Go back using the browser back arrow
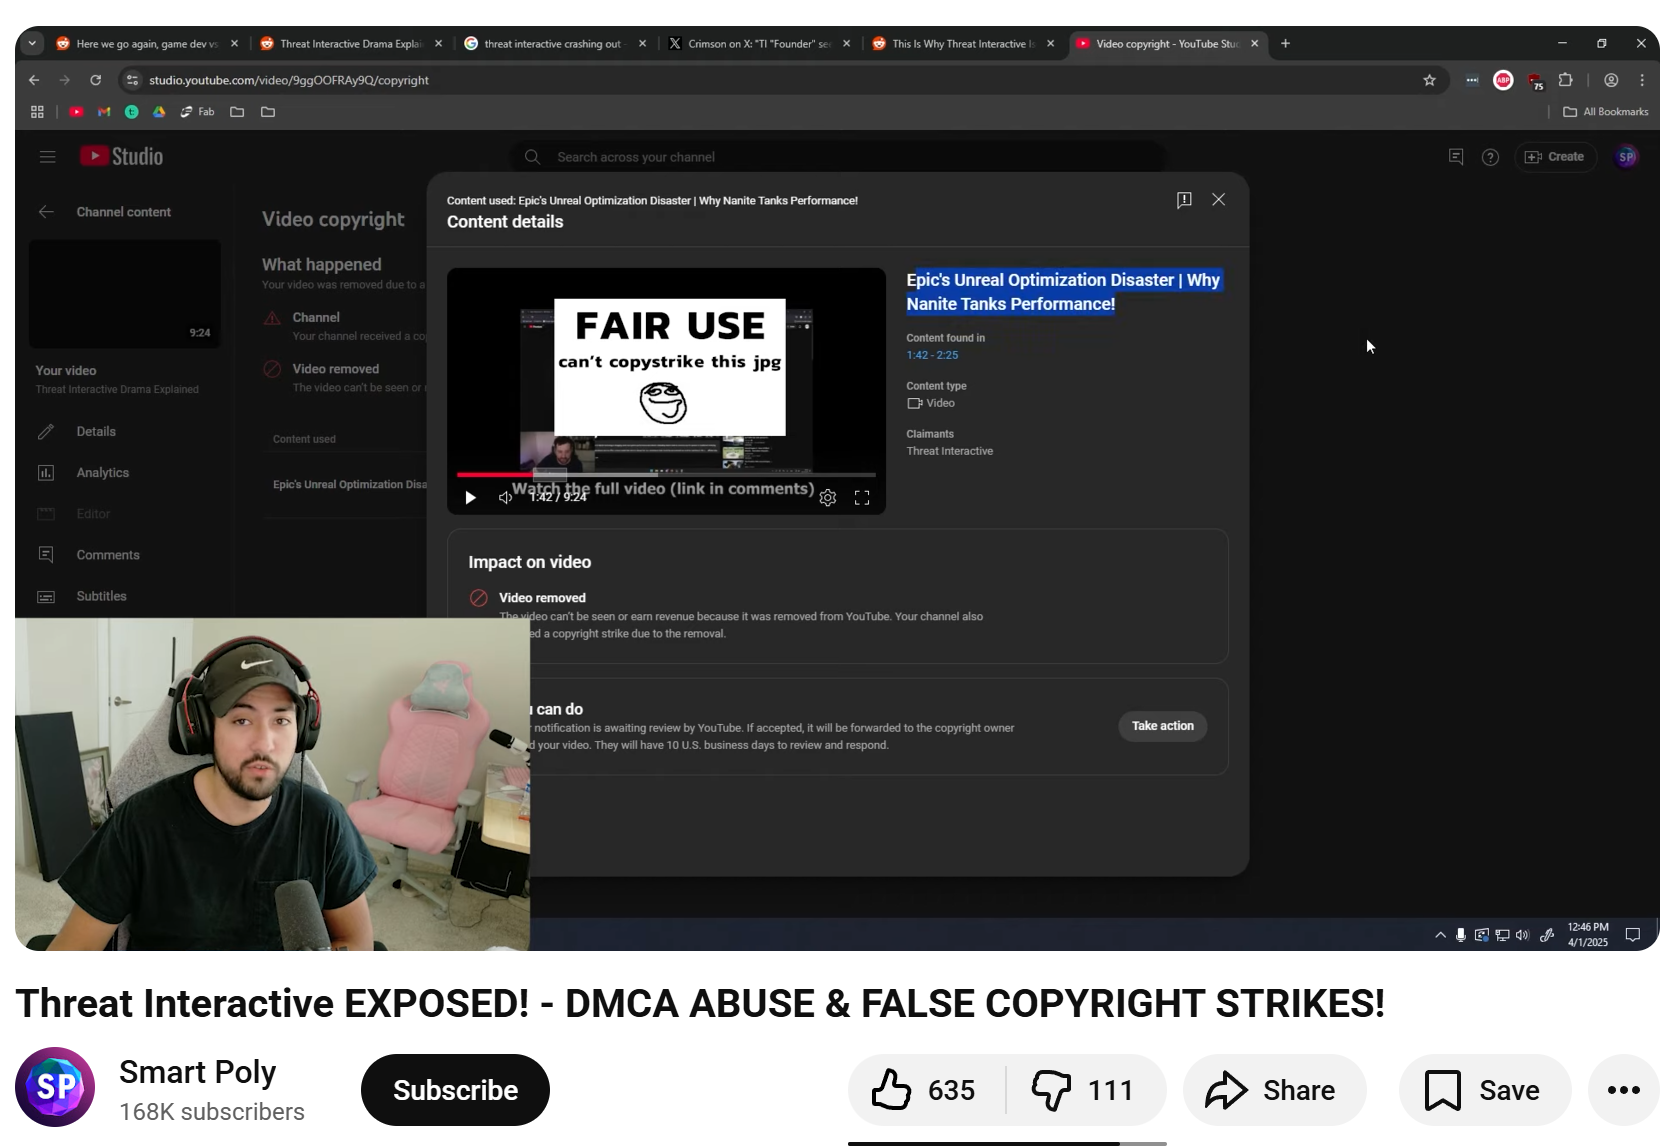The width and height of the screenshot is (1668, 1148). click(x=34, y=80)
